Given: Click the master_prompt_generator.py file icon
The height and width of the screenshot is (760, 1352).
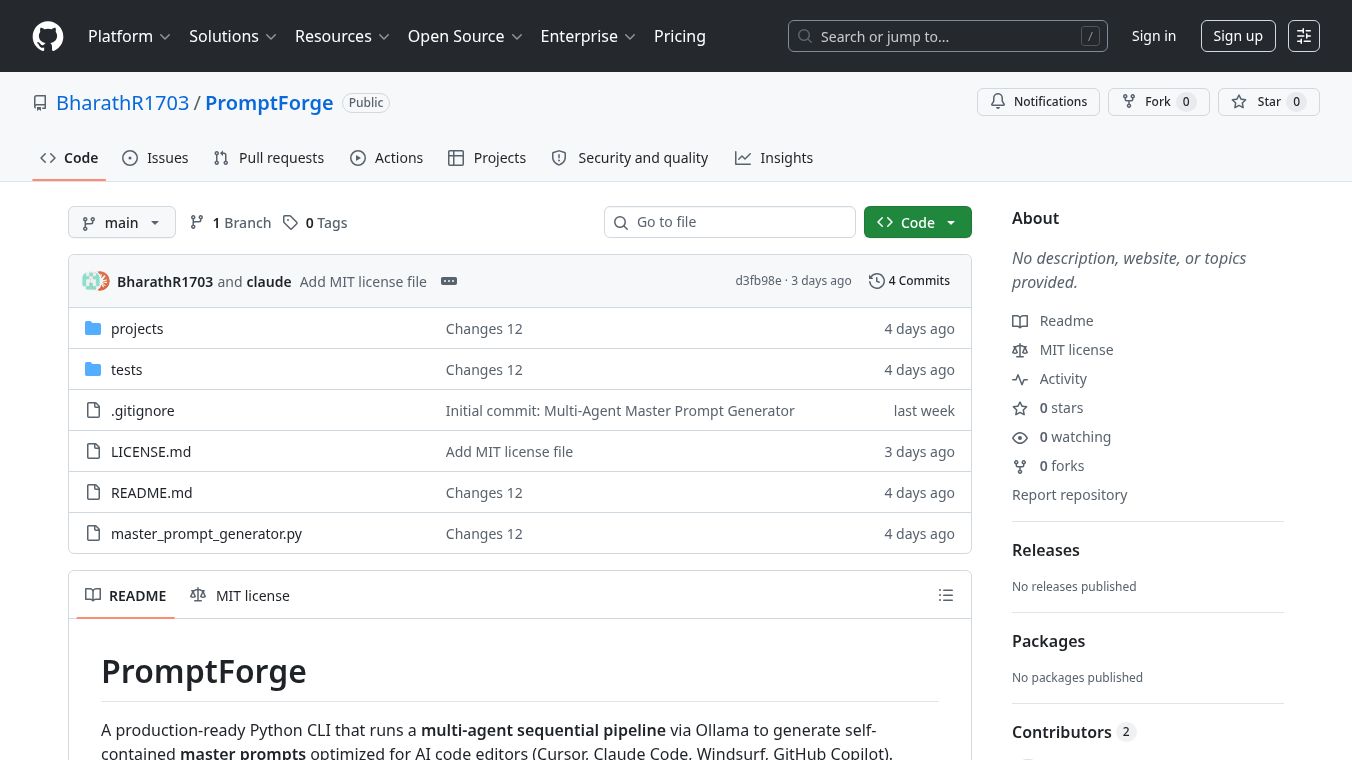Looking at the screenshot, I should 93,534.
